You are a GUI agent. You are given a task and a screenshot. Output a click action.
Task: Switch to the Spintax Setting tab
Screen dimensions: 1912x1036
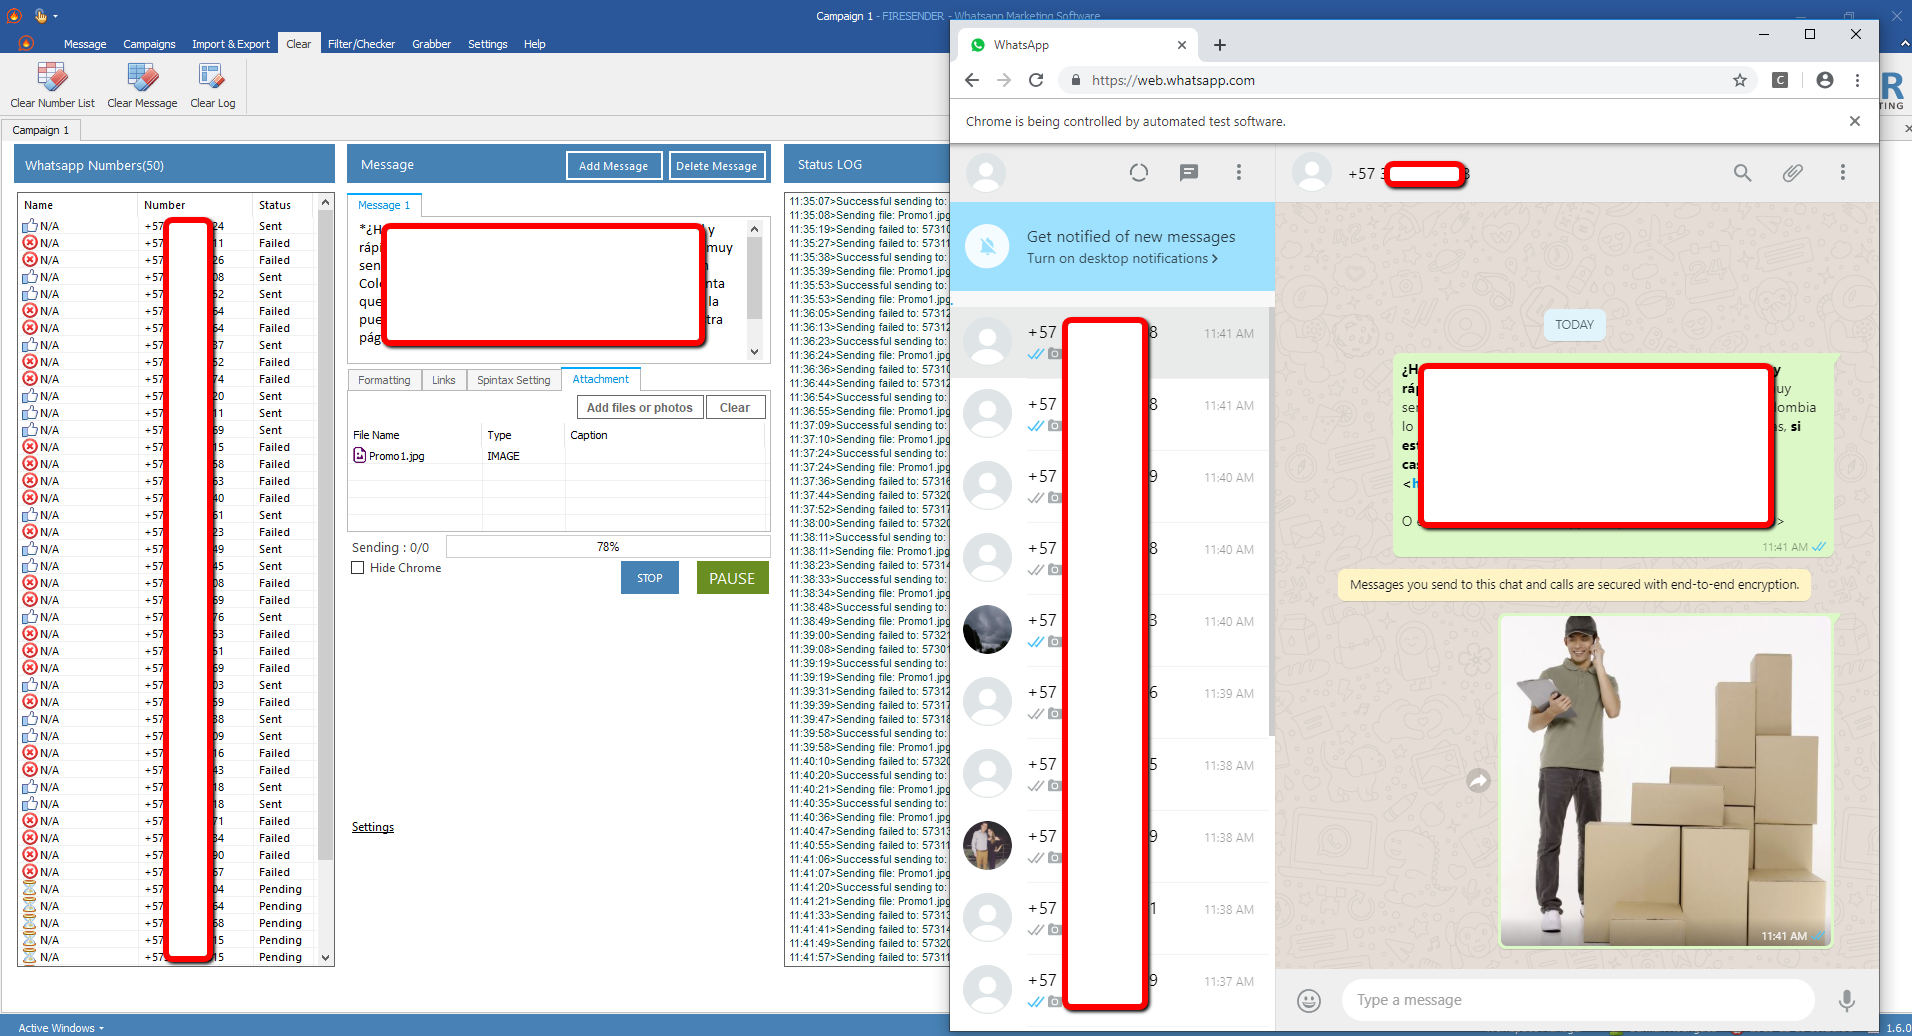[514, 380]
